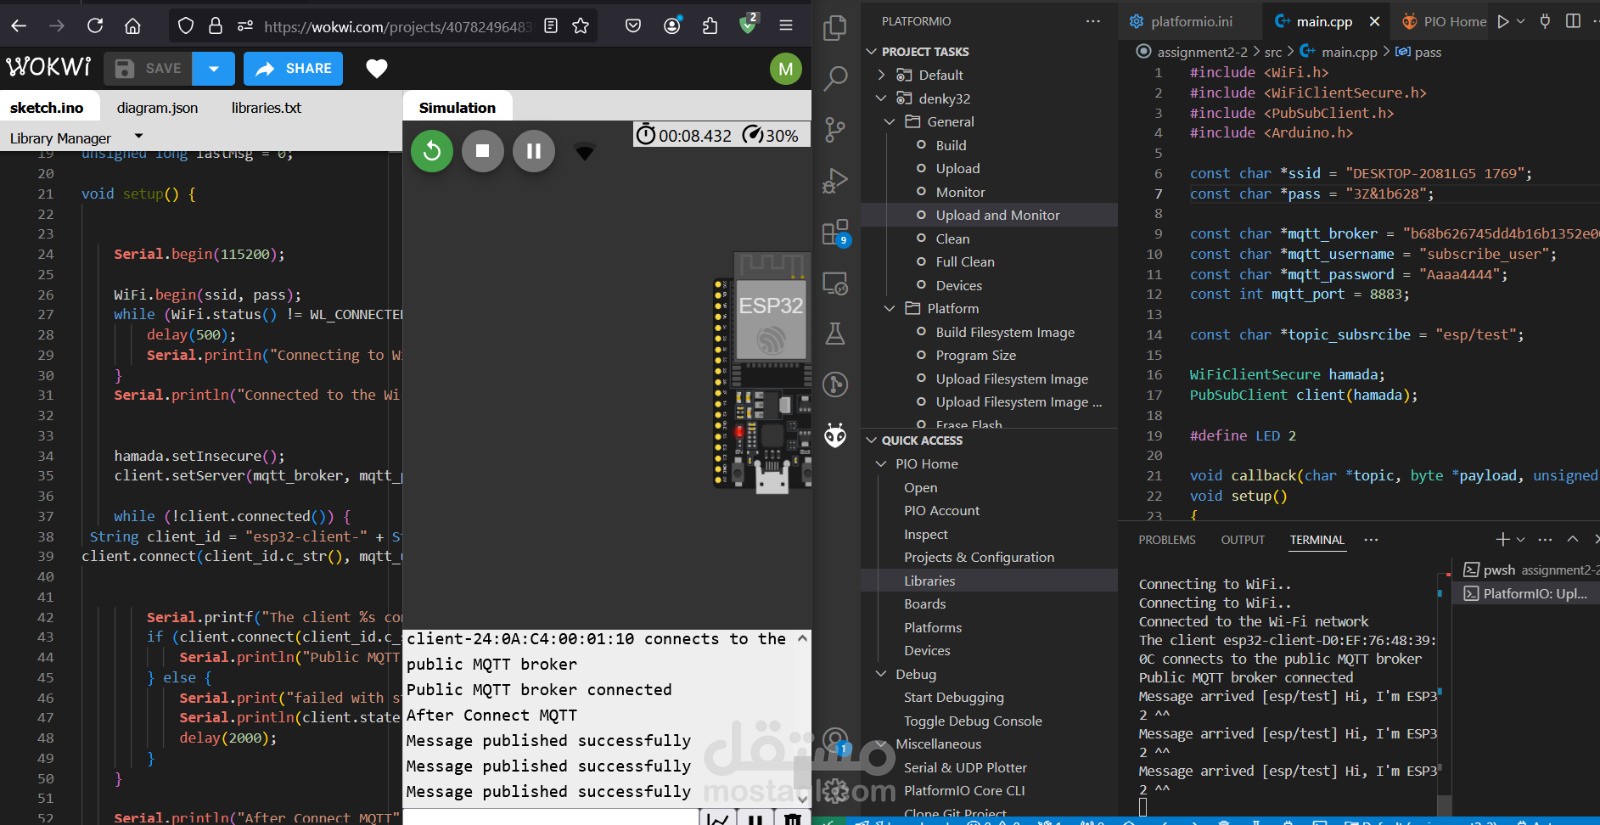Click the serial monitor input field
1600x825 pixels.
[550, 819]
